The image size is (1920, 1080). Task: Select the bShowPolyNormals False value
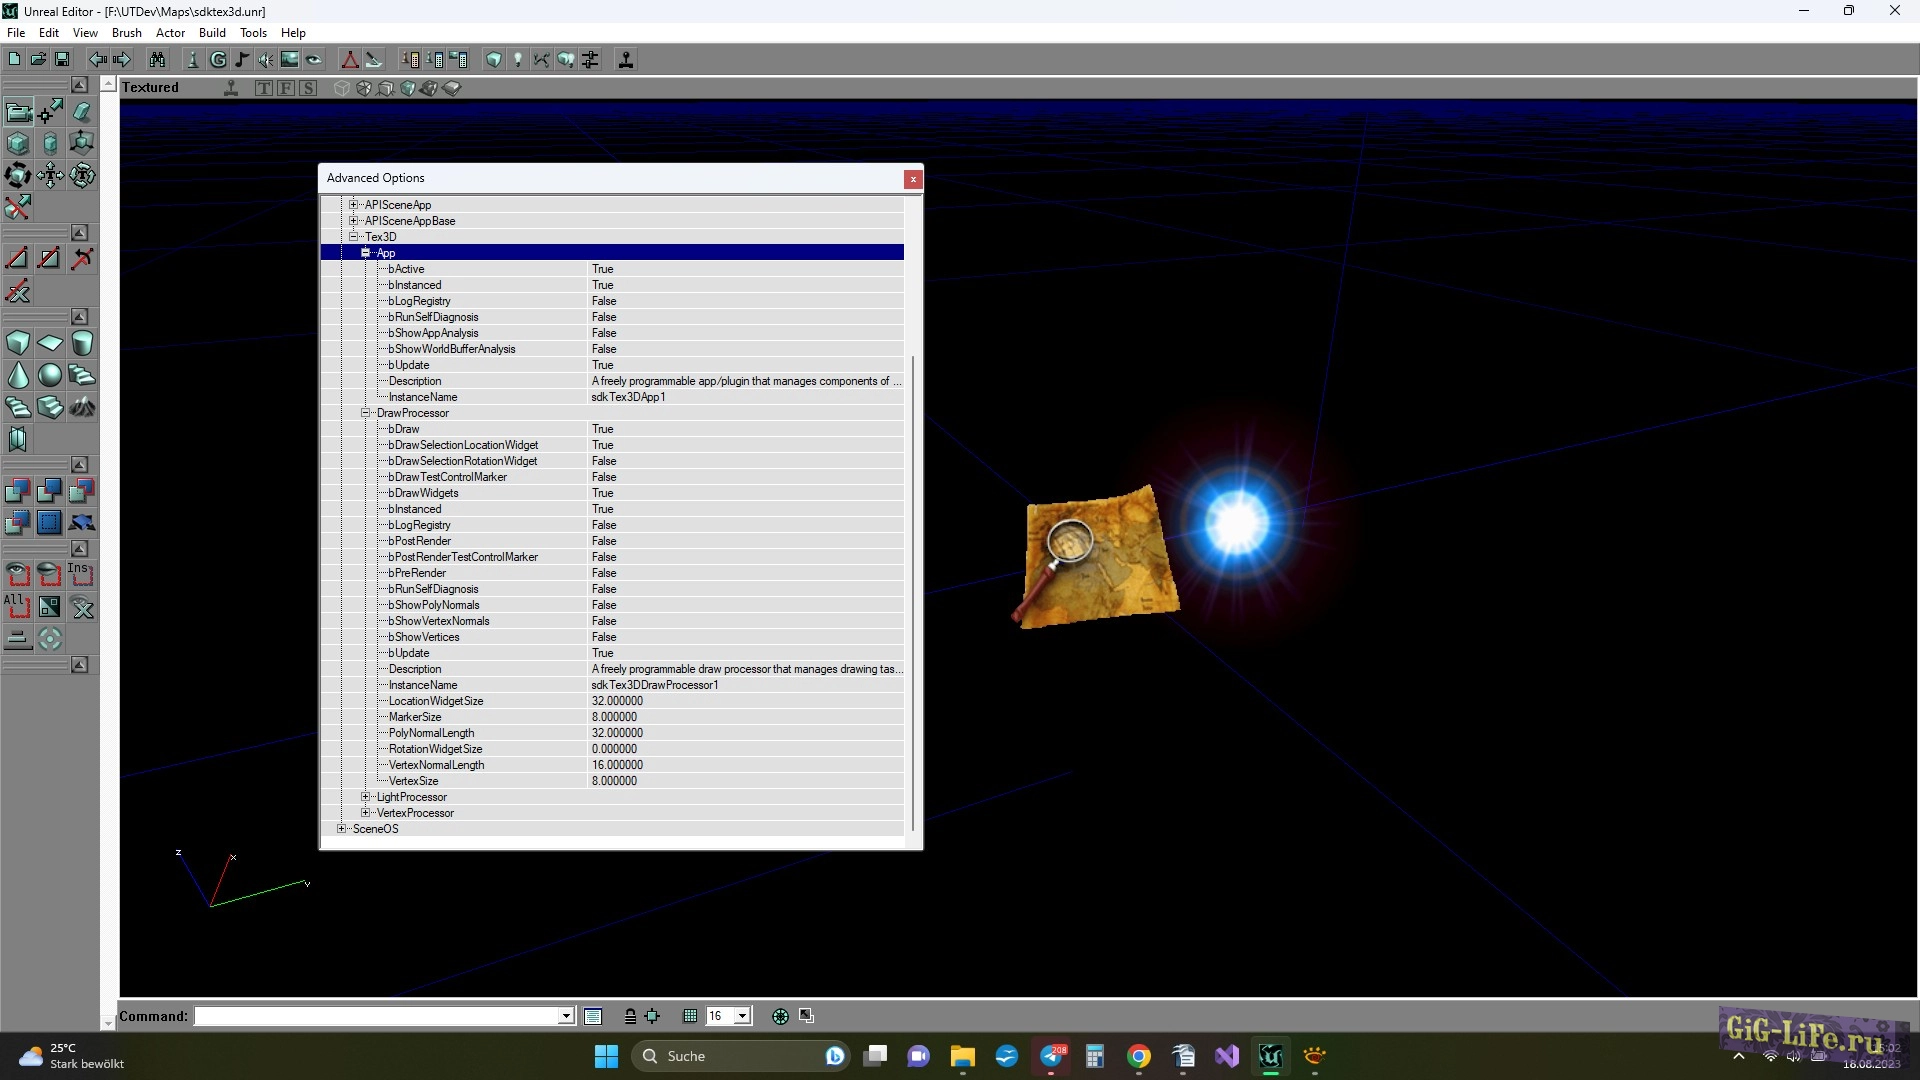click(x=604, y=605)
